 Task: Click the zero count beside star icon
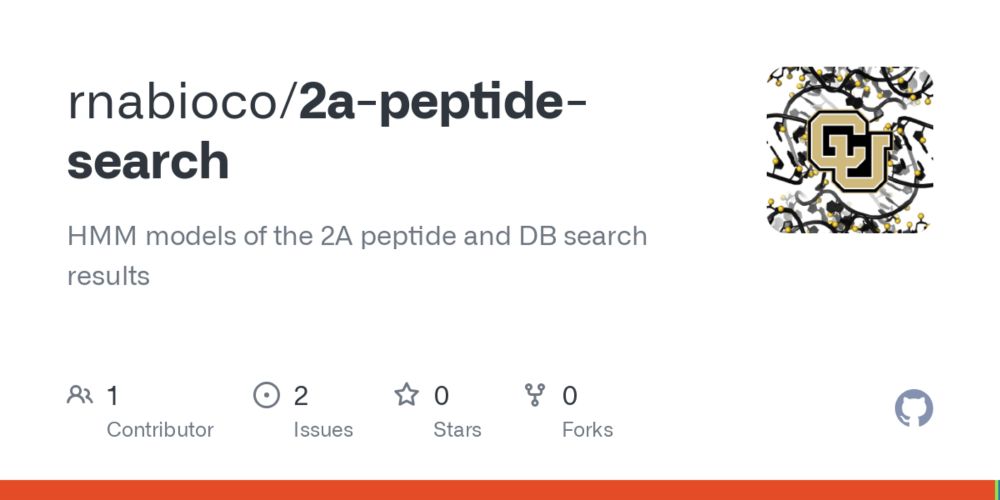pos(441,396)
